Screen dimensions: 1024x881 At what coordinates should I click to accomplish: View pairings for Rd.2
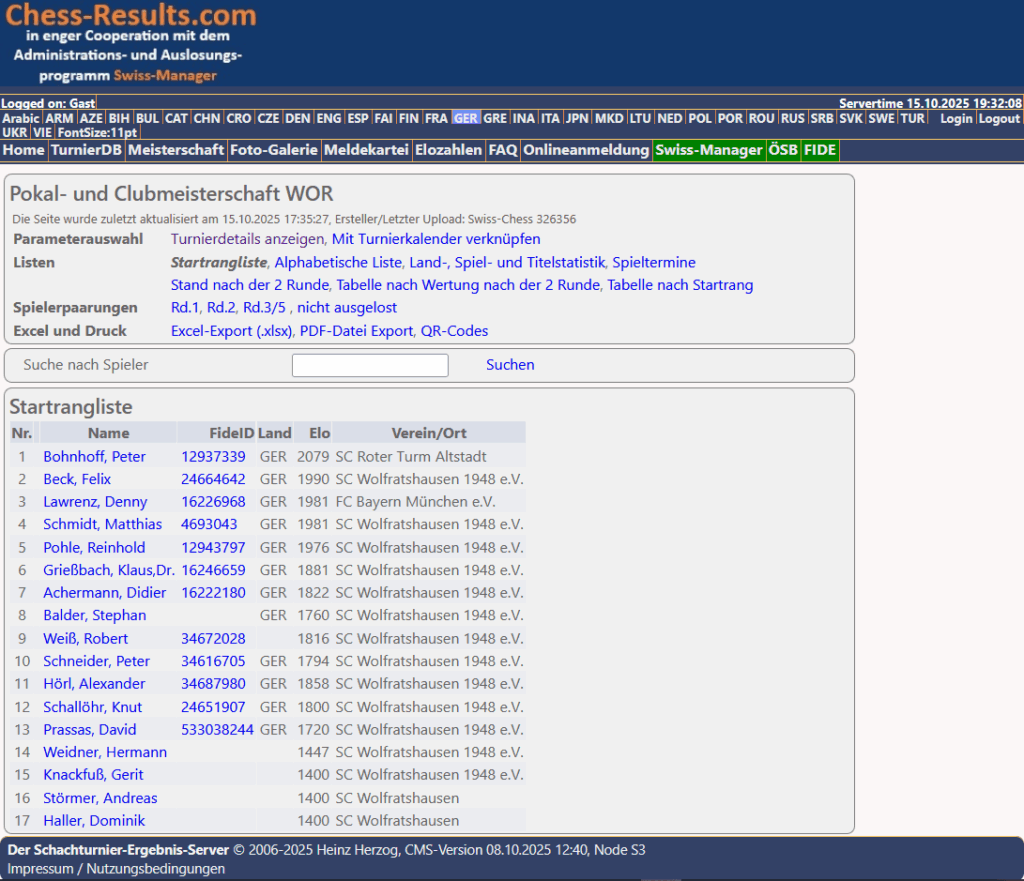click(x=220, y=307)
